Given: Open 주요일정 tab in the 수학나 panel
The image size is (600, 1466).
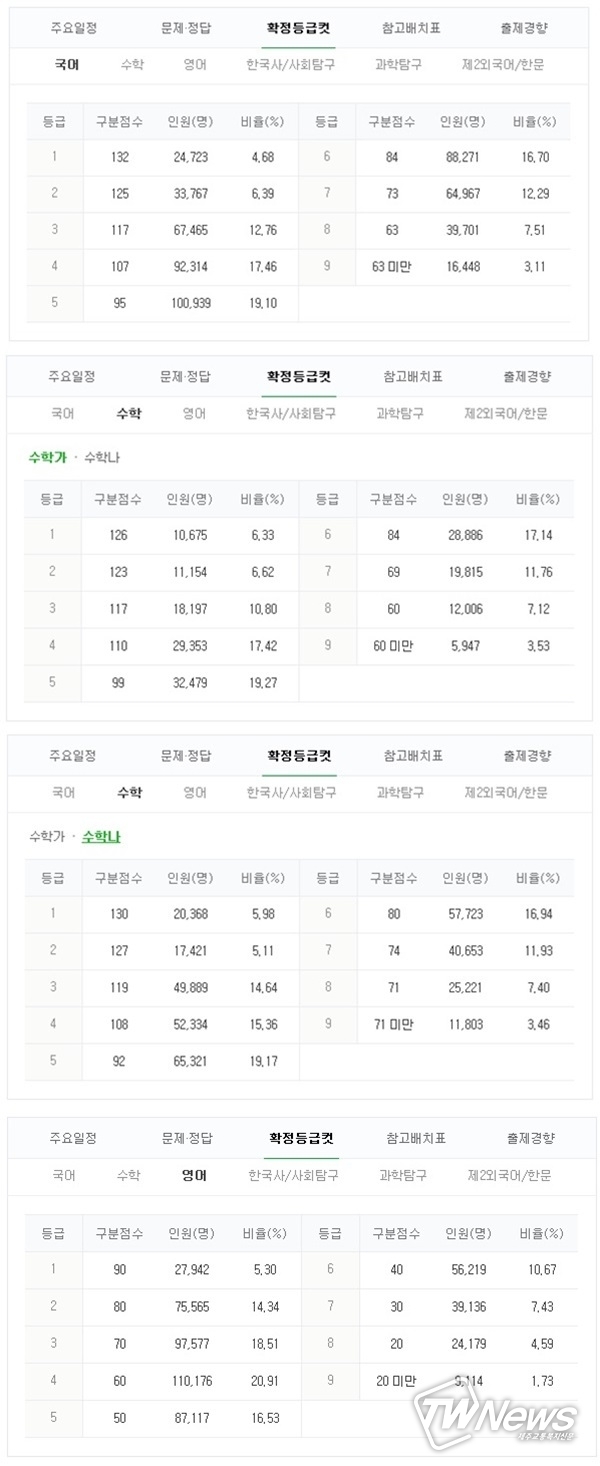Looking at the screenshot, I should tap(72, 756).
